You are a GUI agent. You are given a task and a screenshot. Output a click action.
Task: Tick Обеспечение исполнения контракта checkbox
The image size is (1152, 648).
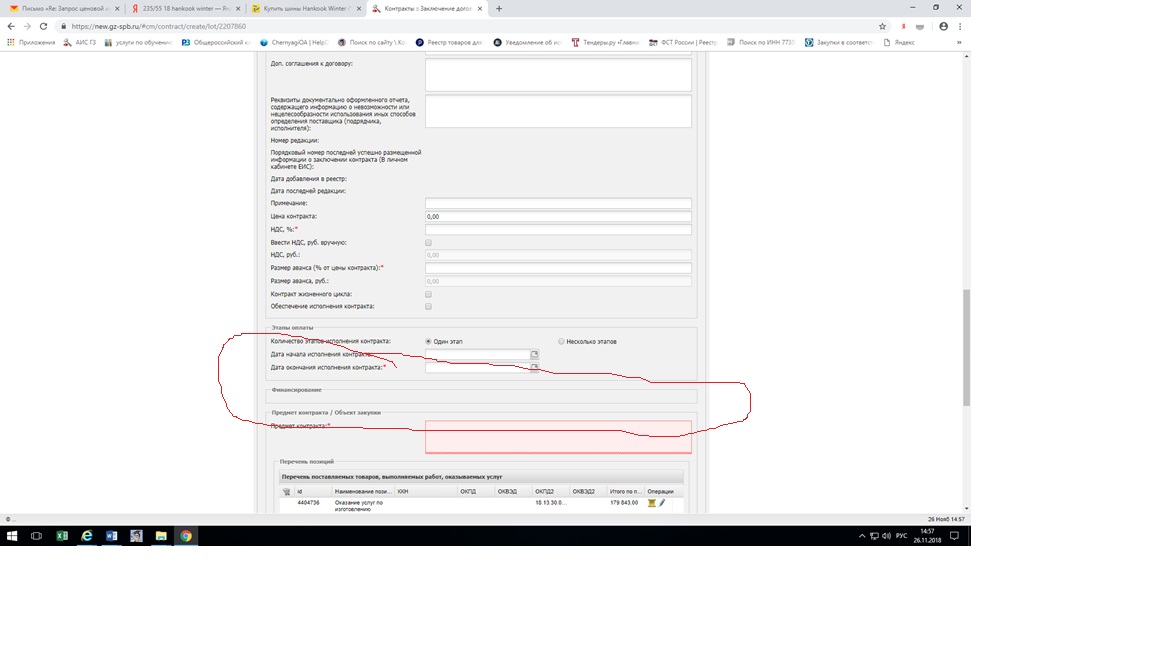(428, 306)
